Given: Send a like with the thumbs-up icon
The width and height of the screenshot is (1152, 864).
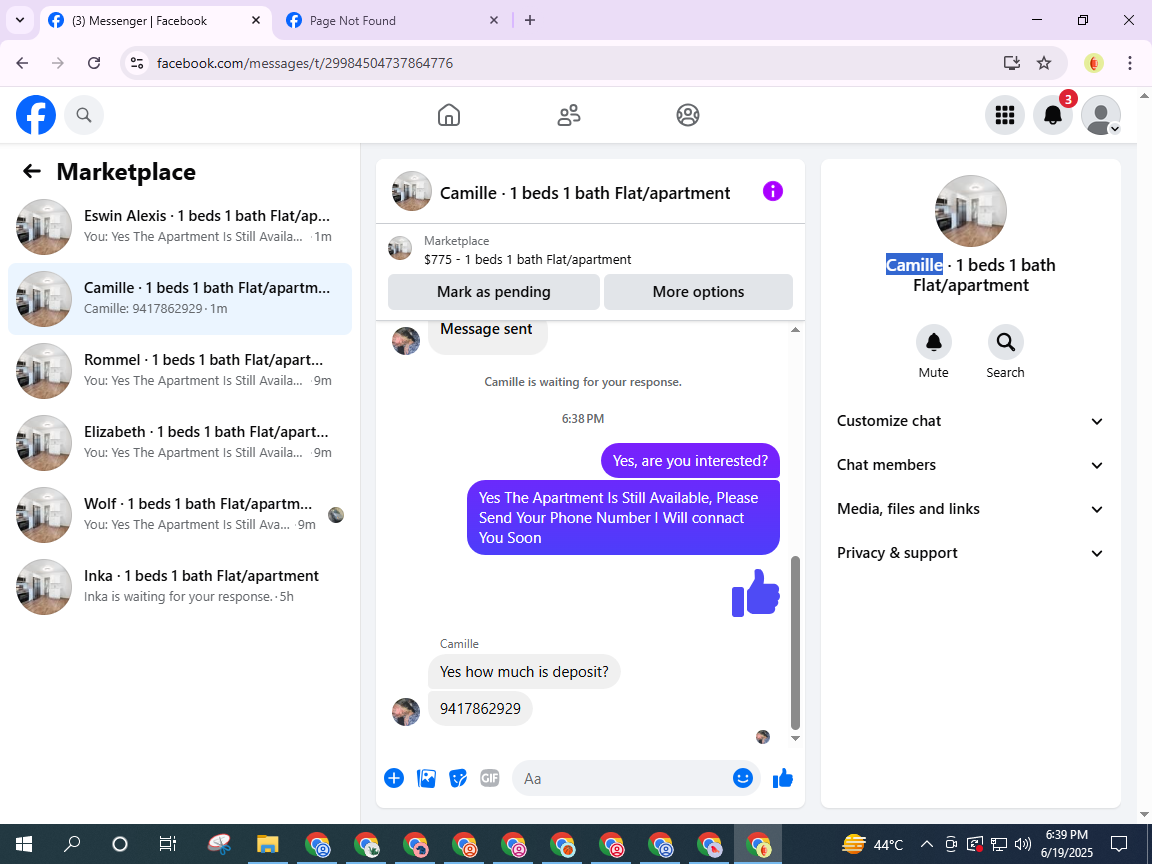Looking at the screenshot, I should 783,778.
